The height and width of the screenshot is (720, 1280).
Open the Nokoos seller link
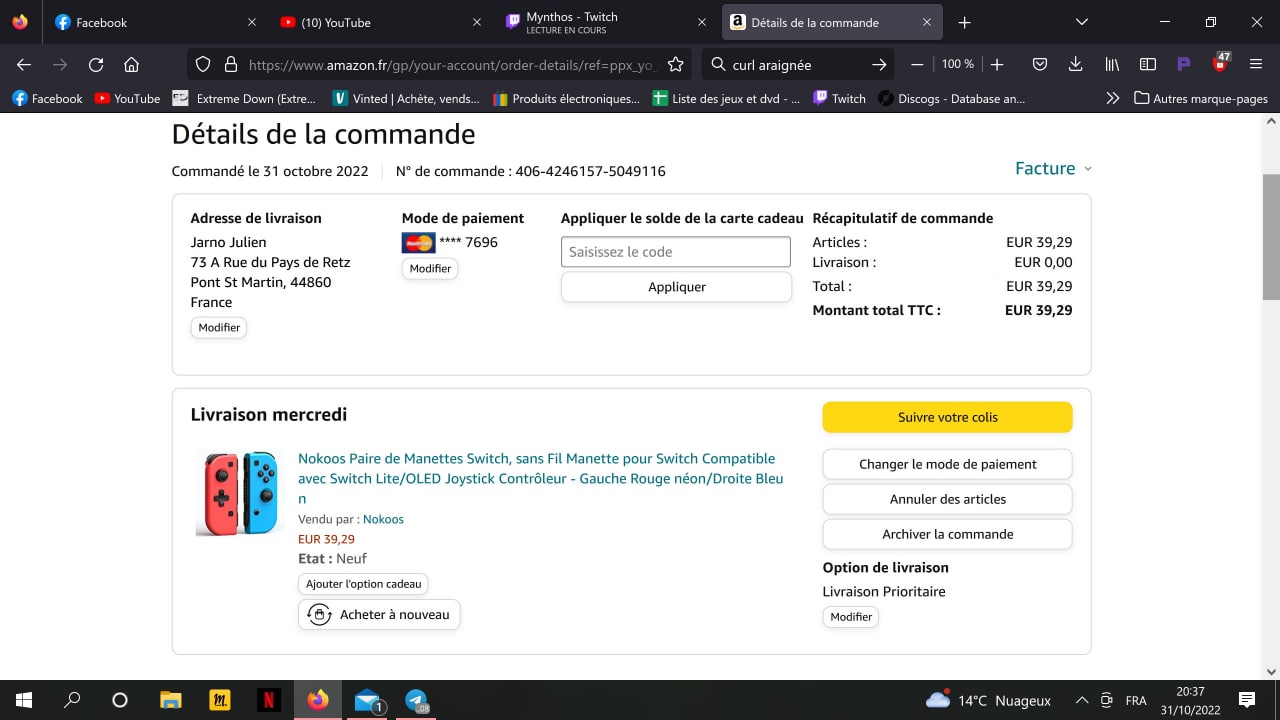coord(383,519)
